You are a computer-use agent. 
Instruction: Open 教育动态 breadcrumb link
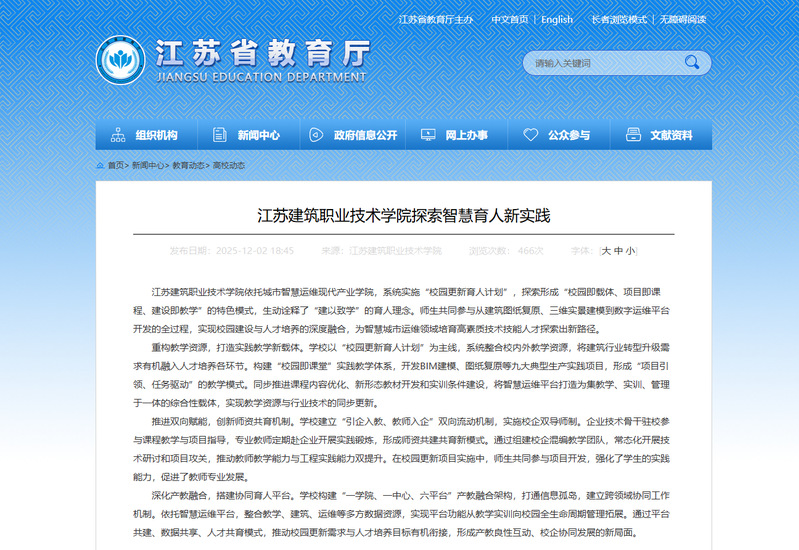(x=188, y=165)
